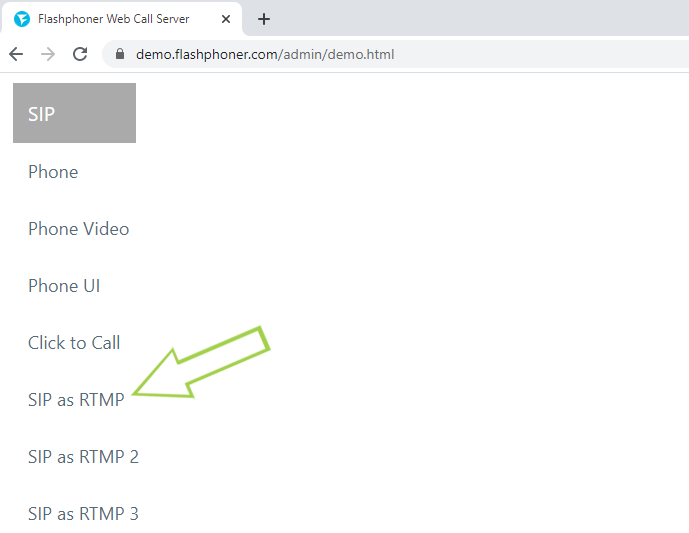
Task: Click the SIP section header
Action: tap(74, 113)
